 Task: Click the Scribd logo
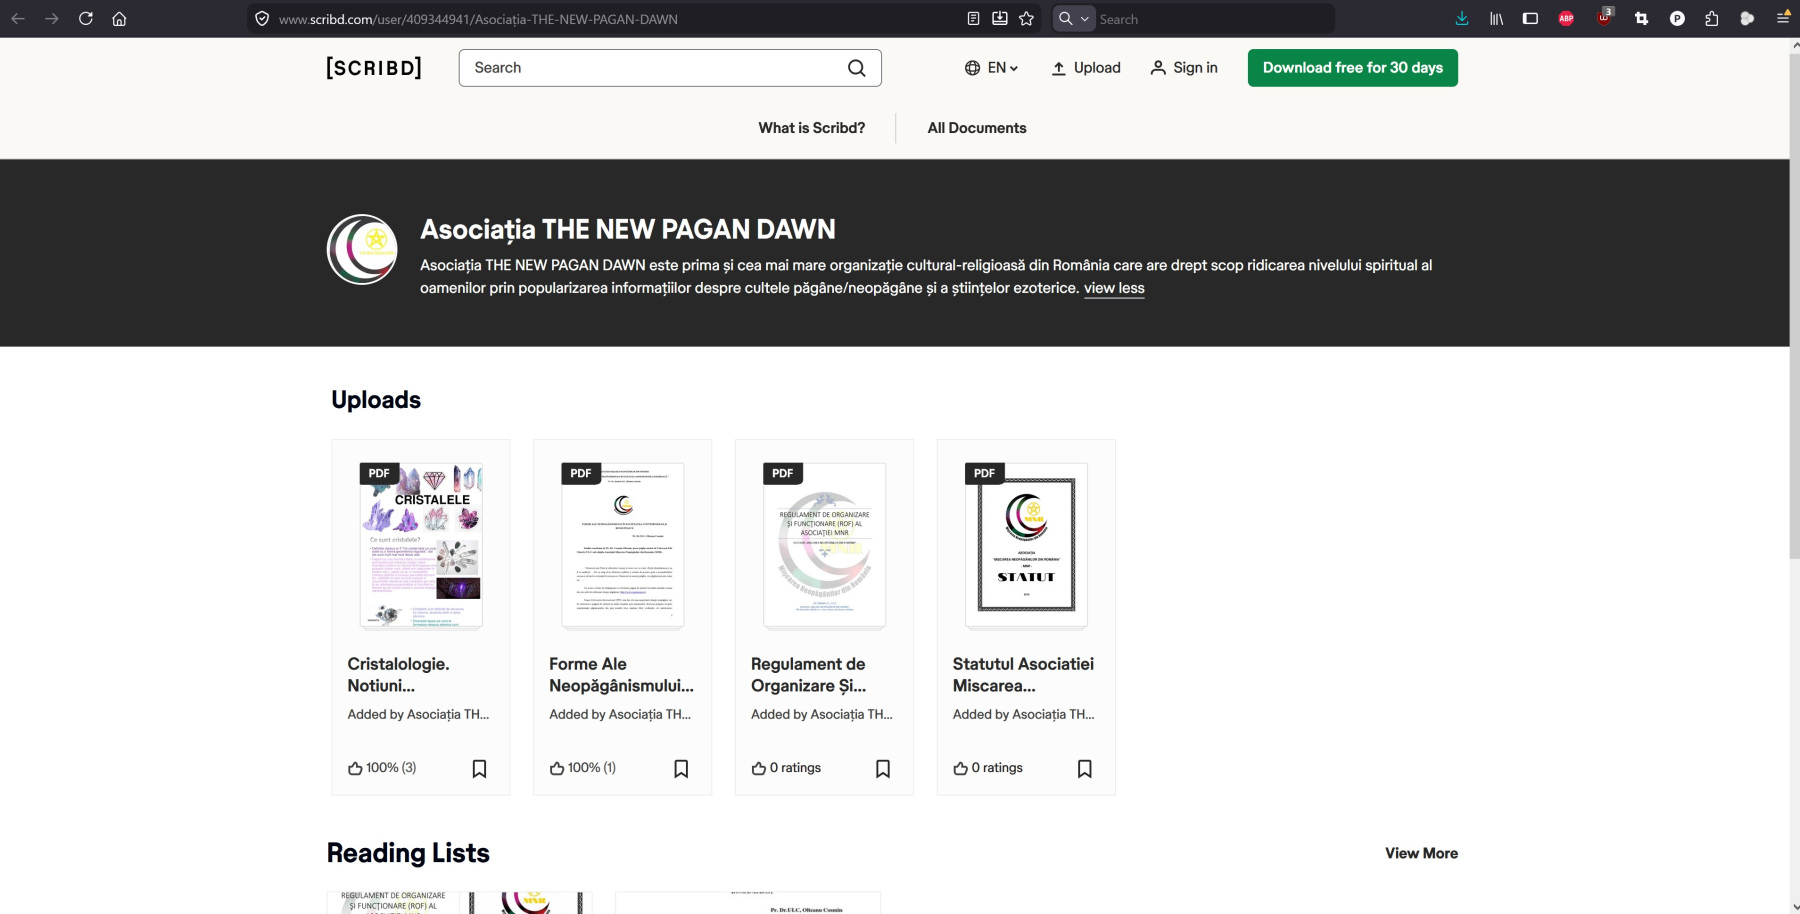374,68
